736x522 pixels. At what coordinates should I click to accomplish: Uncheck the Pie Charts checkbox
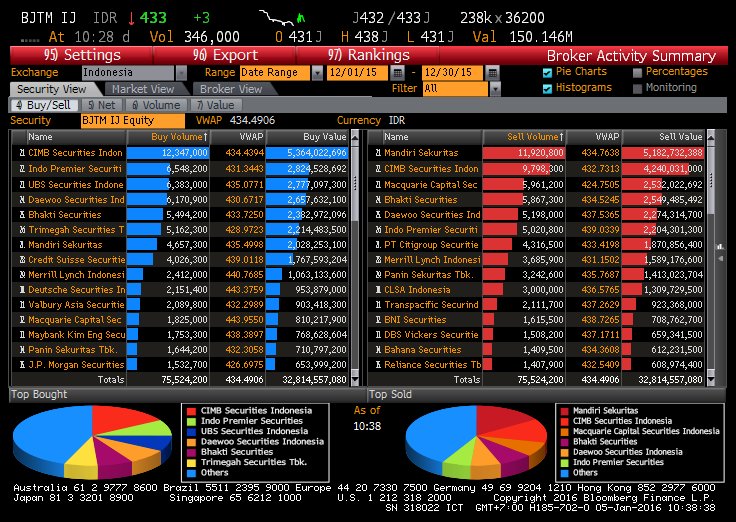[547, 73]
